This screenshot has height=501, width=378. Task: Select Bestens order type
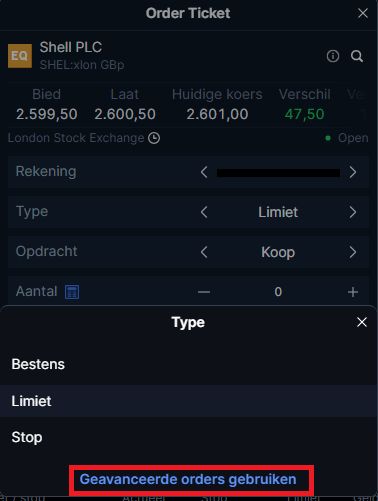pos(189,364)
